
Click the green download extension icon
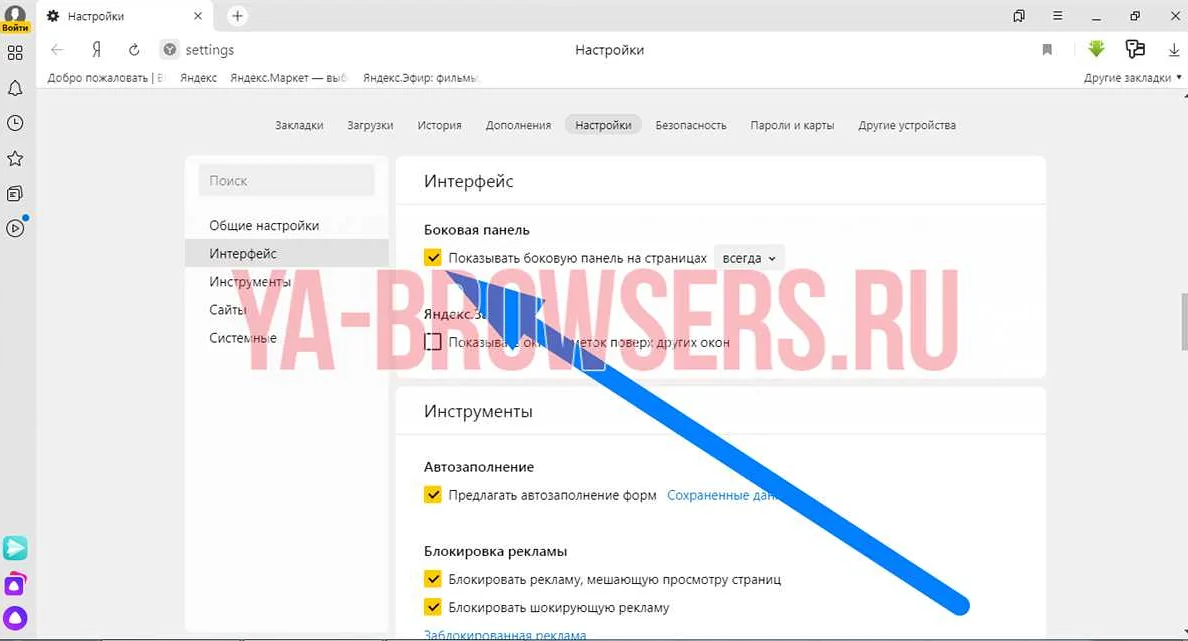click(1096, 49)
